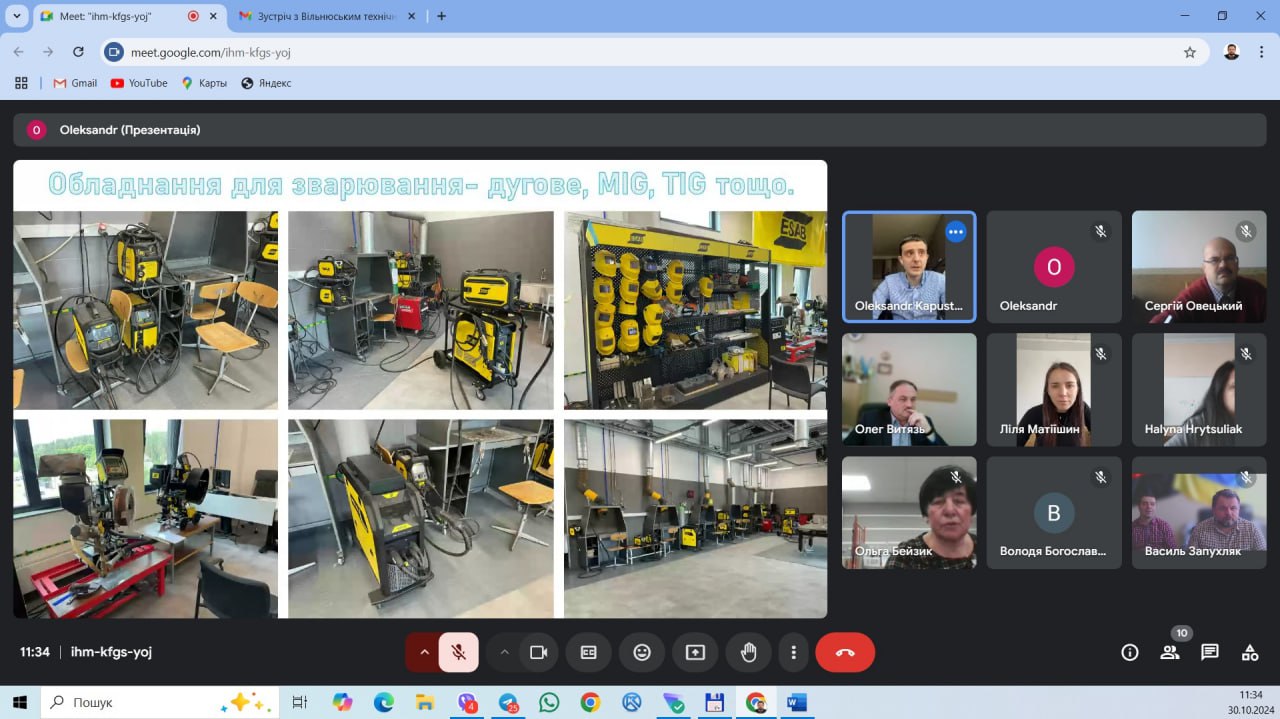The width and height of the screenshot is (1280, 719).
Task: Open the activities panel
Action: (1250, 652)
